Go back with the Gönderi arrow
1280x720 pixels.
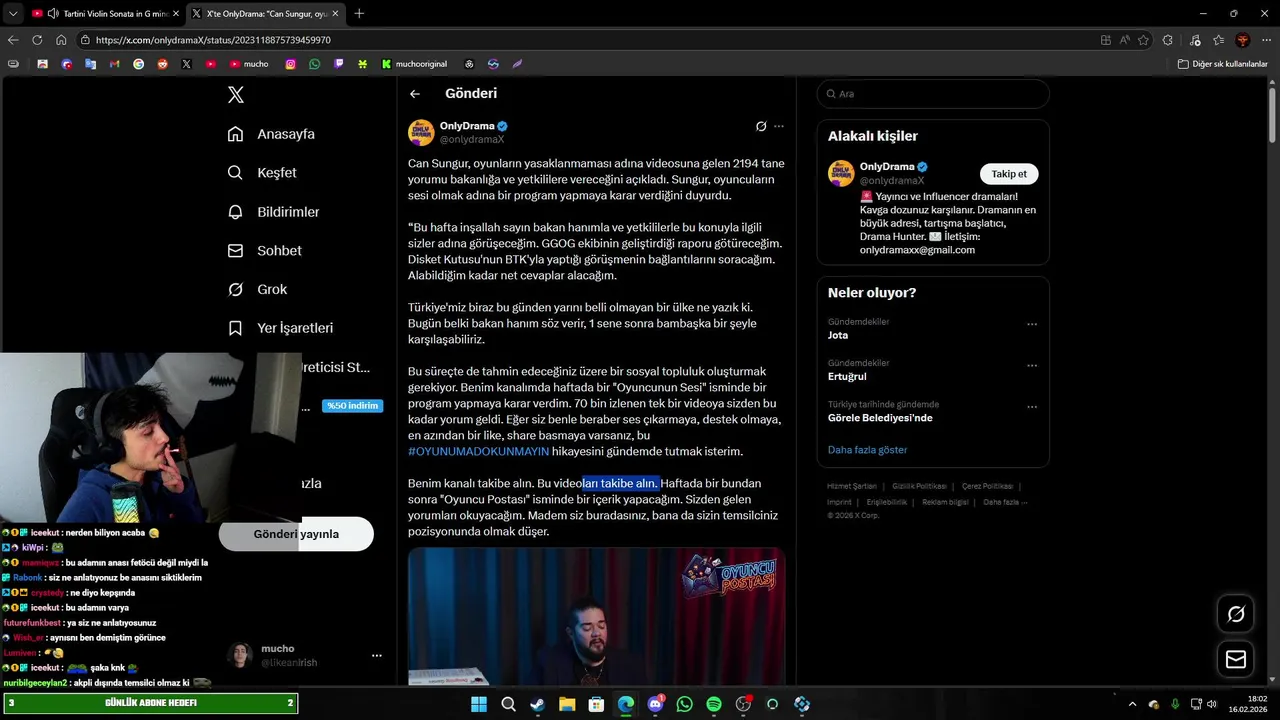[415, 94]
